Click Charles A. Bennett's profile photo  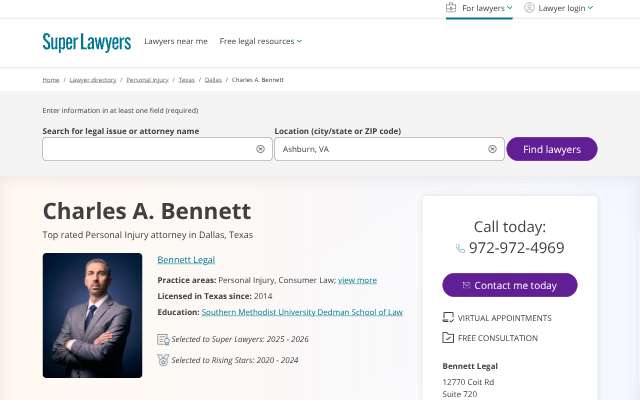tap(92, 315)
